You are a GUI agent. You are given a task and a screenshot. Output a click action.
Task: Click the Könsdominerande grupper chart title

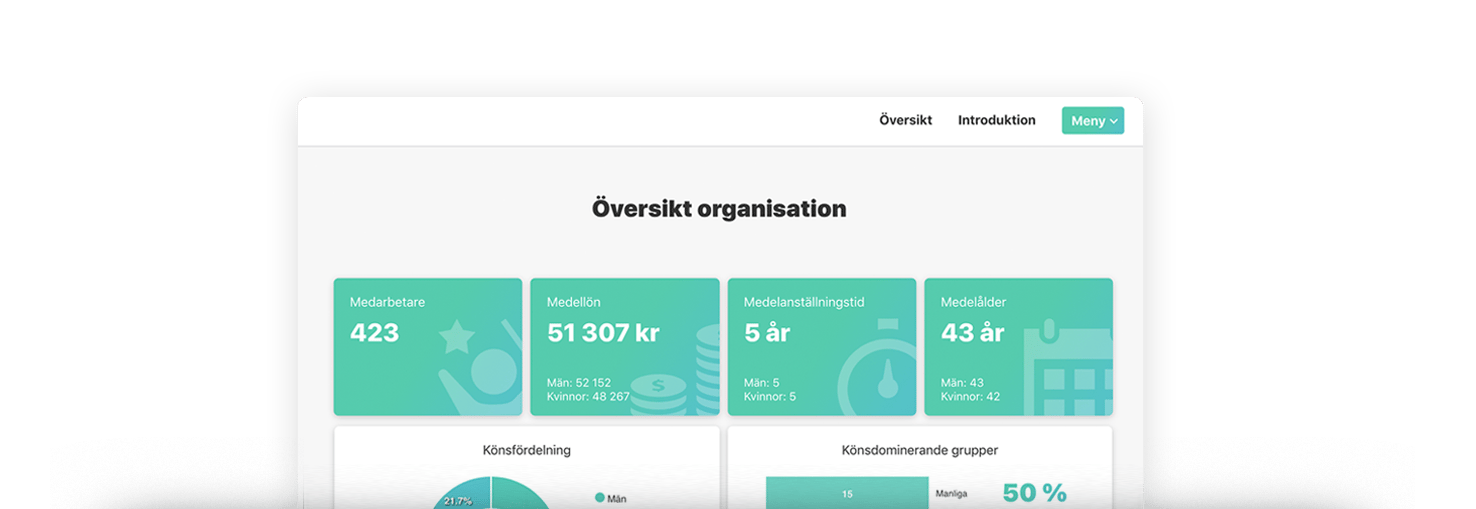point(920,450)
